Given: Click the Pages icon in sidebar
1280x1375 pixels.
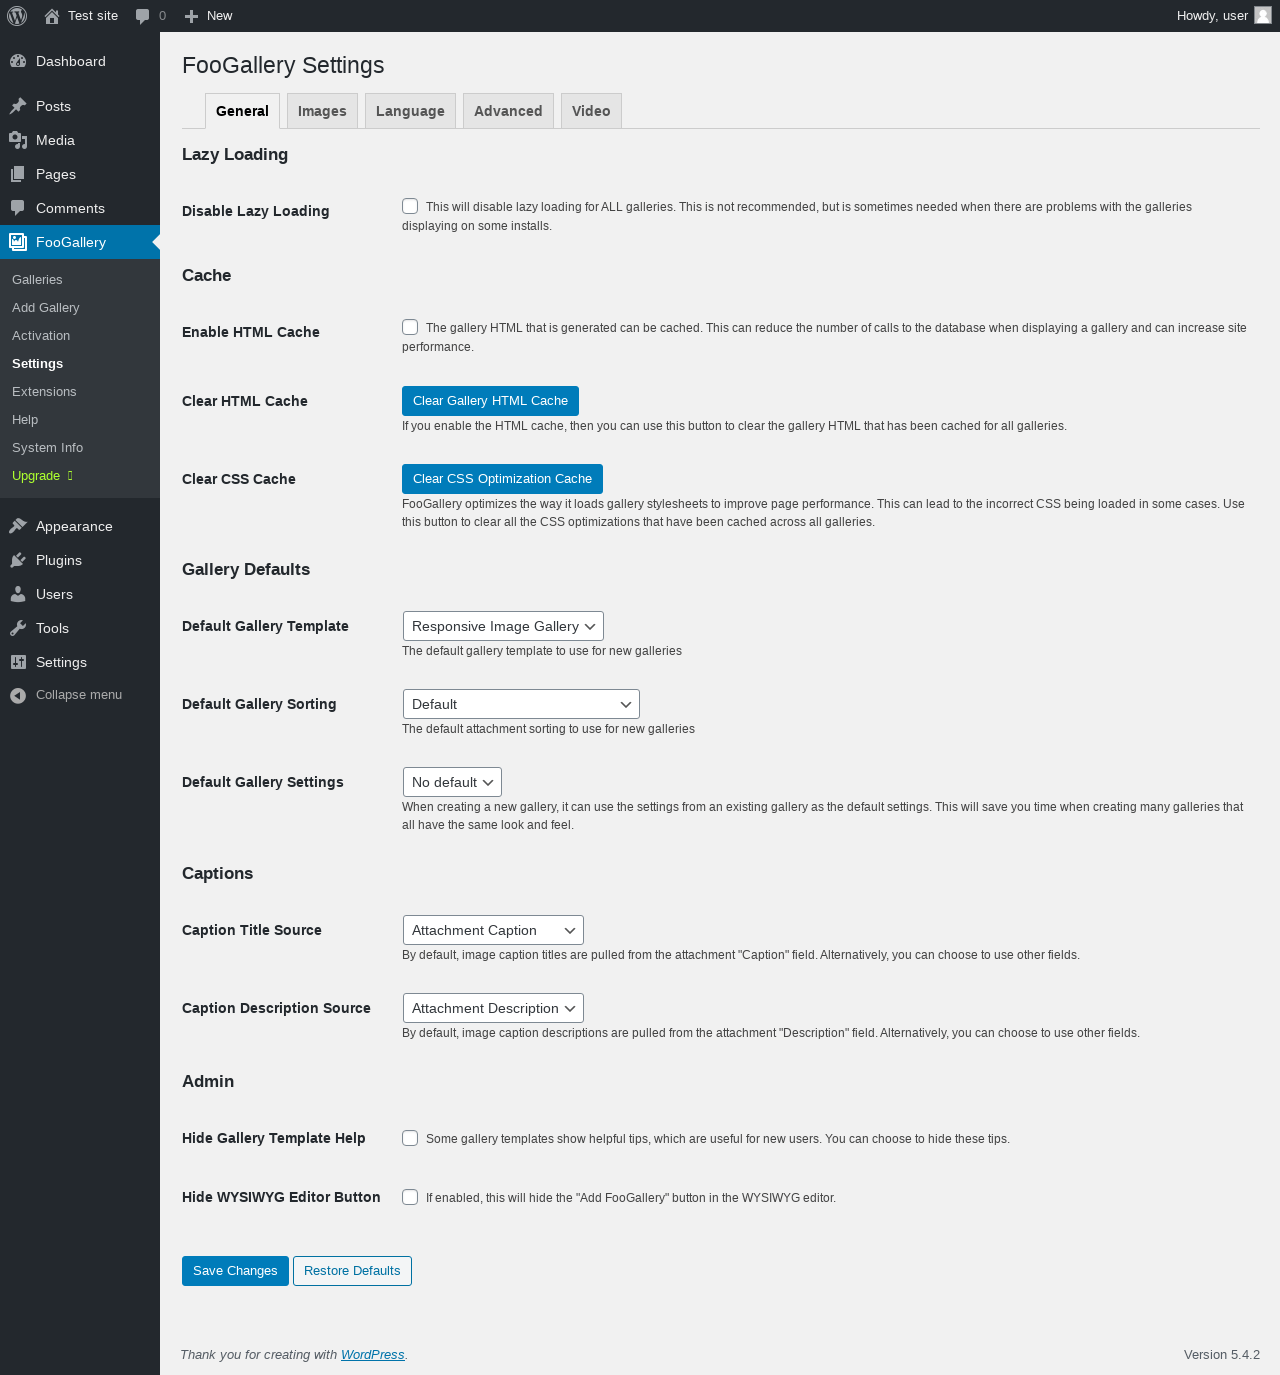Looking at the screenshot, I should click(18, 174).
